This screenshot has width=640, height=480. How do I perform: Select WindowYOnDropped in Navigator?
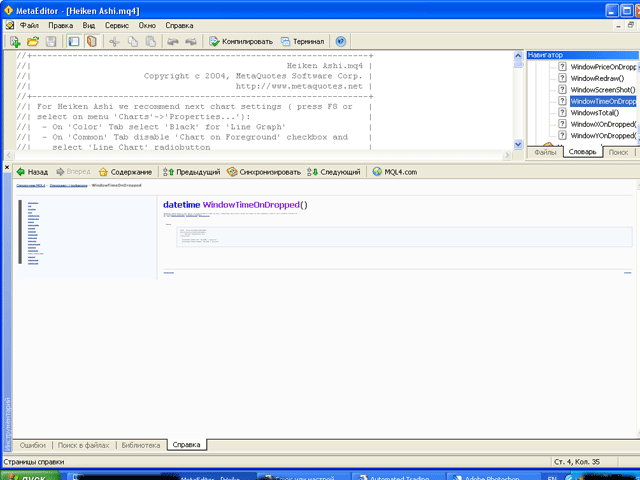pyautogui.click(x=603, y=135)
